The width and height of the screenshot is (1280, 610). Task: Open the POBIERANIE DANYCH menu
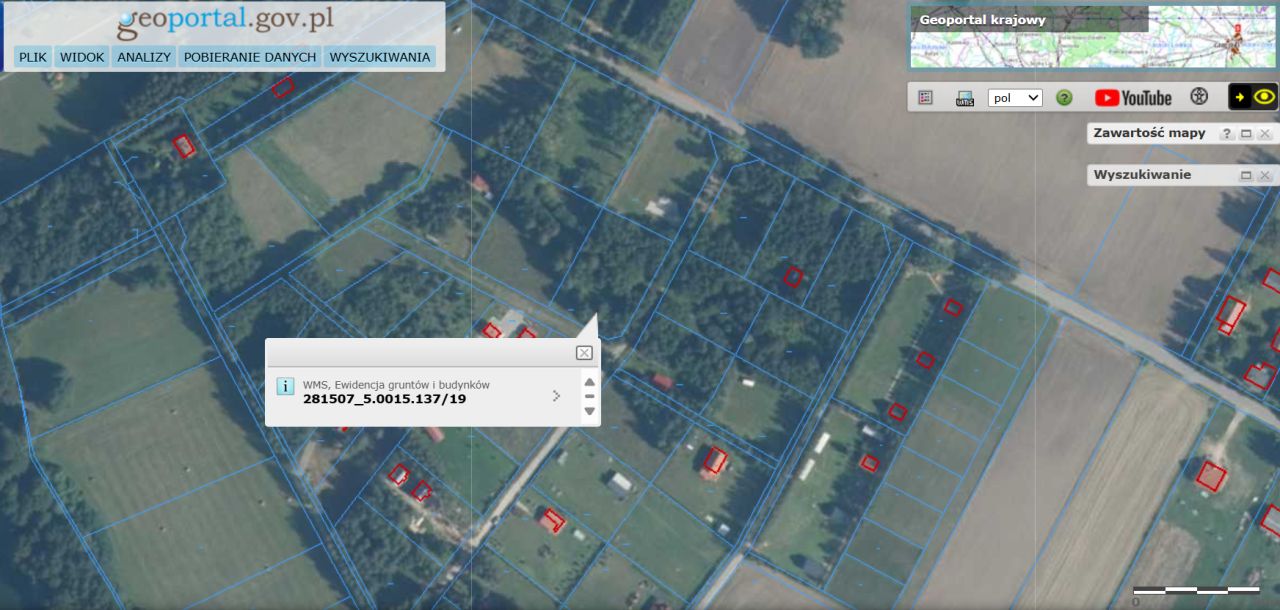tap(250, 57)
